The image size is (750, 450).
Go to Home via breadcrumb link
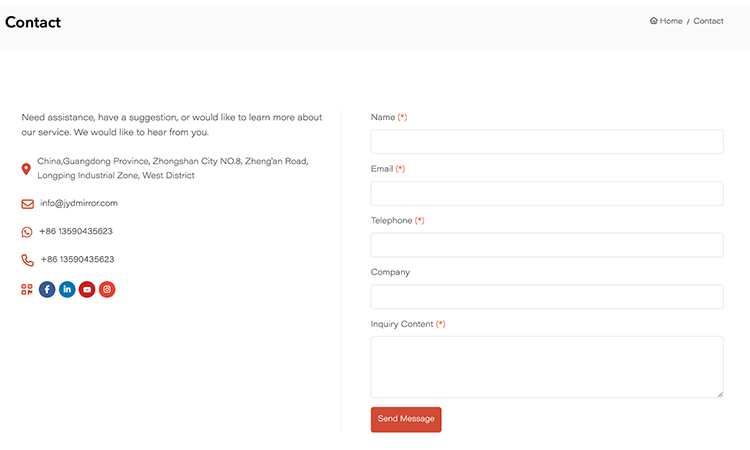pos(671,21)
